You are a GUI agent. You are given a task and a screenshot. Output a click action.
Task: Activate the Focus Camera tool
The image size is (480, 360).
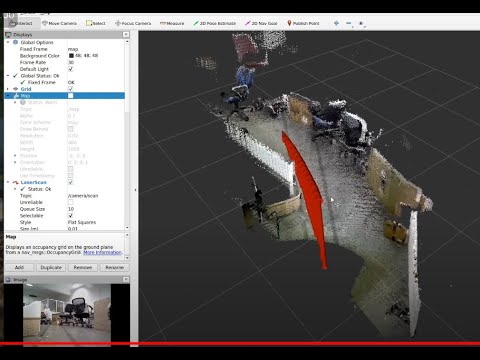133,23
